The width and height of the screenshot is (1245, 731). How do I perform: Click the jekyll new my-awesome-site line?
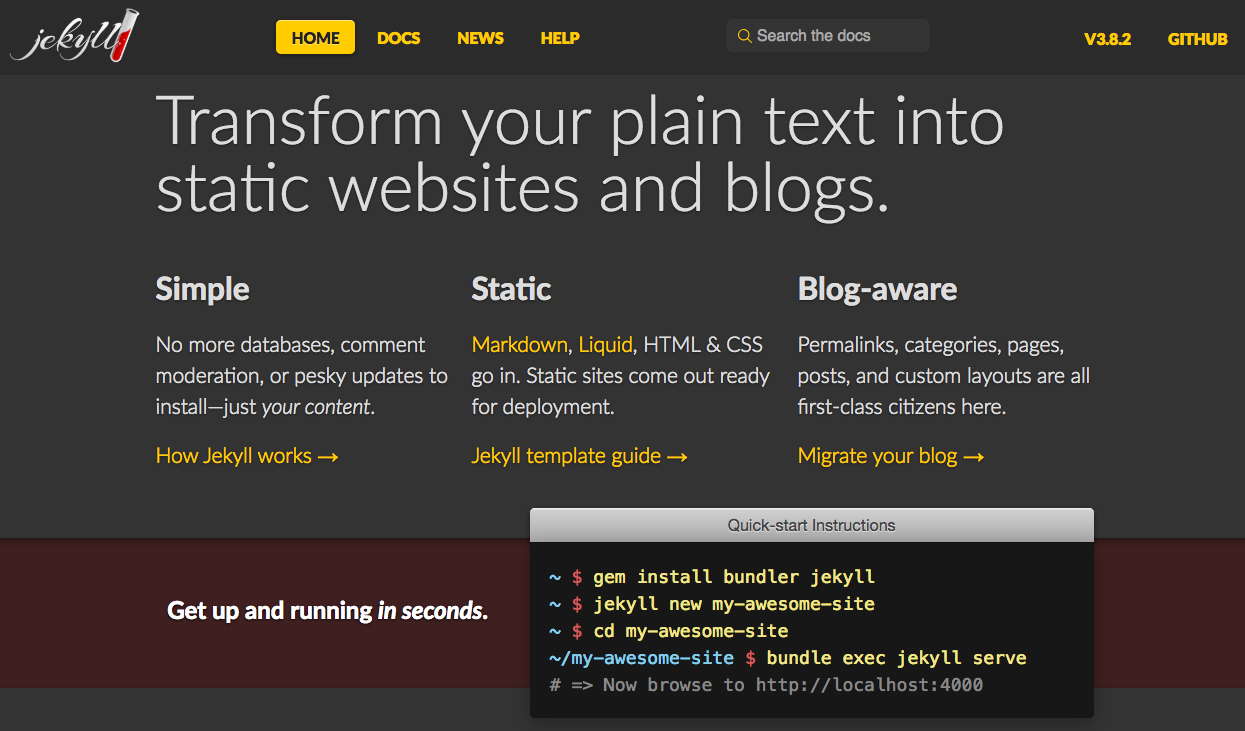712,604
